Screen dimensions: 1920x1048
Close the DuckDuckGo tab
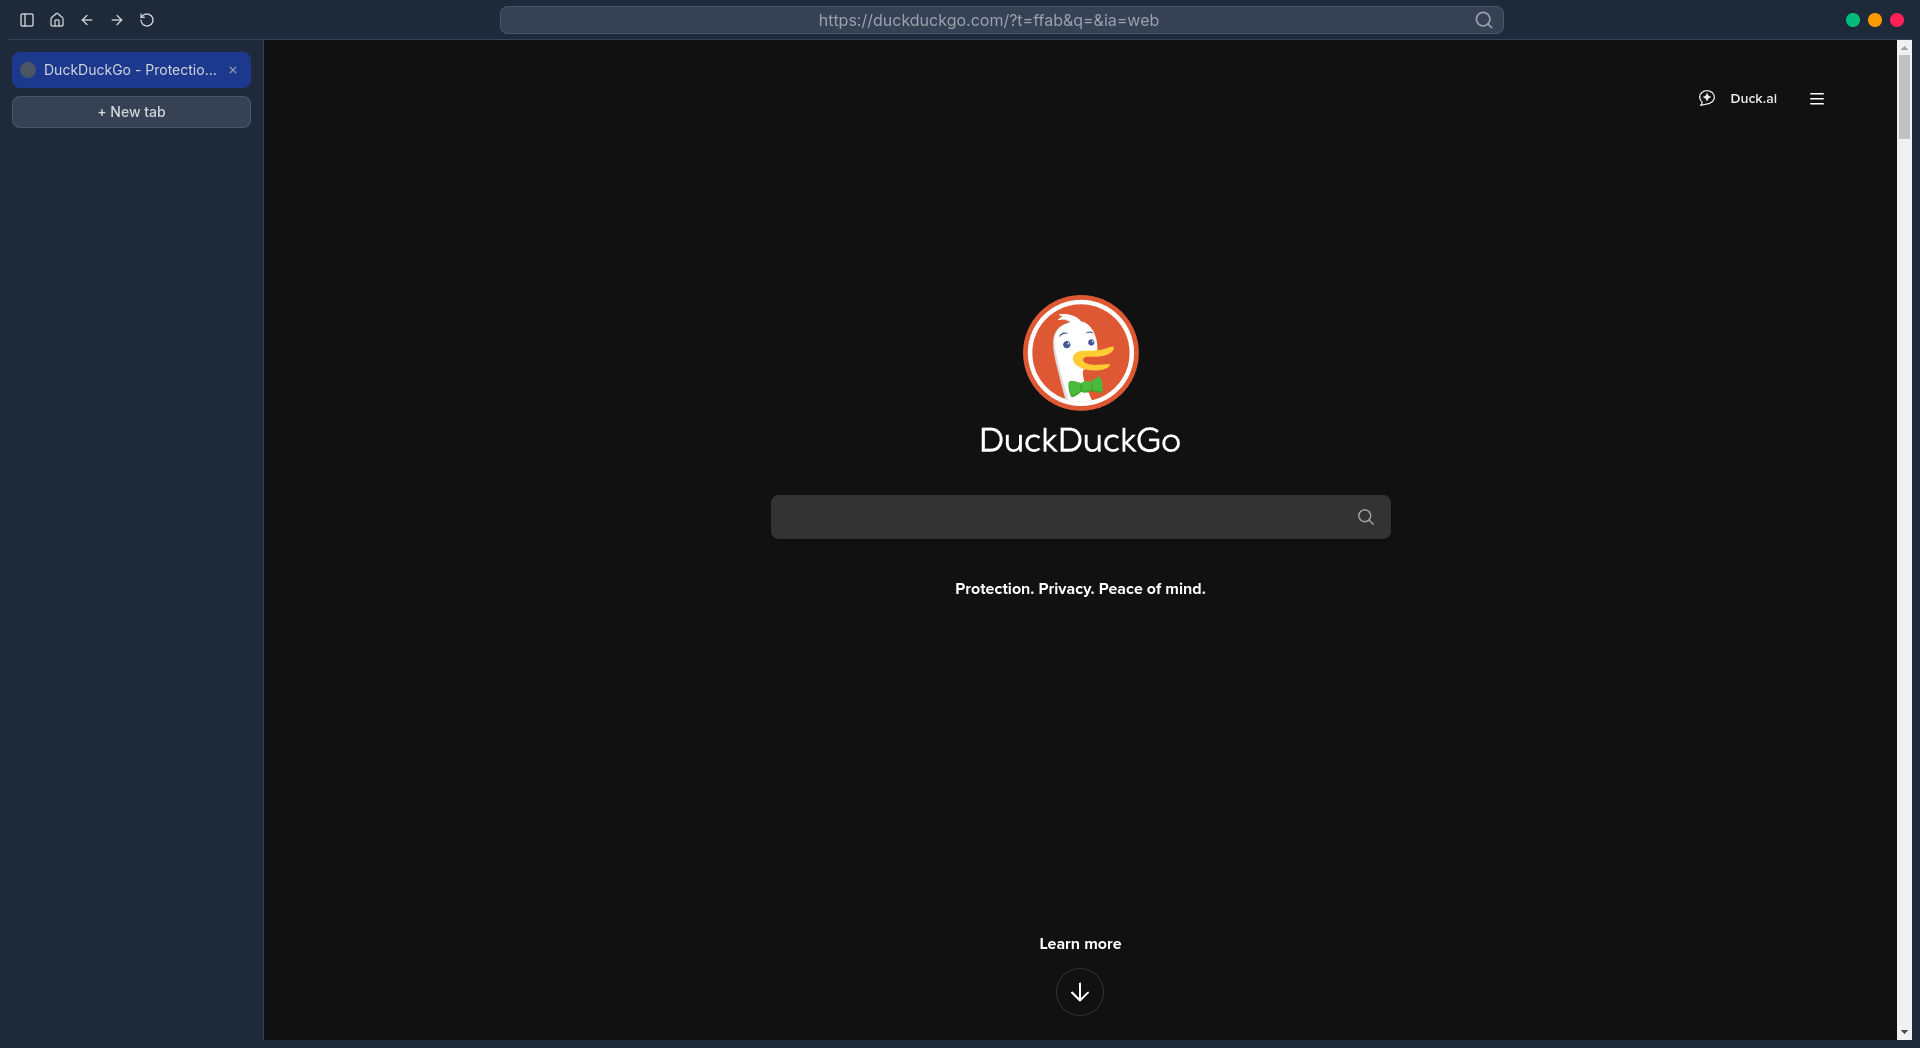(x=233, y=70)
